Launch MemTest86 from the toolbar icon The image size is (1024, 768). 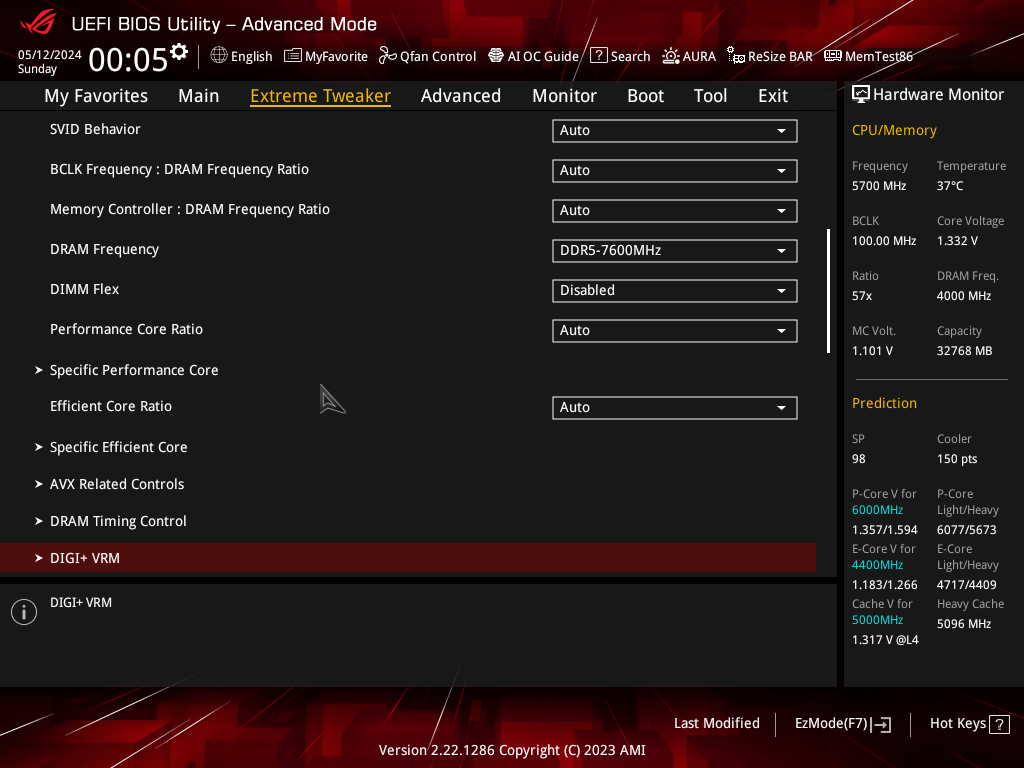click(833, 56)
